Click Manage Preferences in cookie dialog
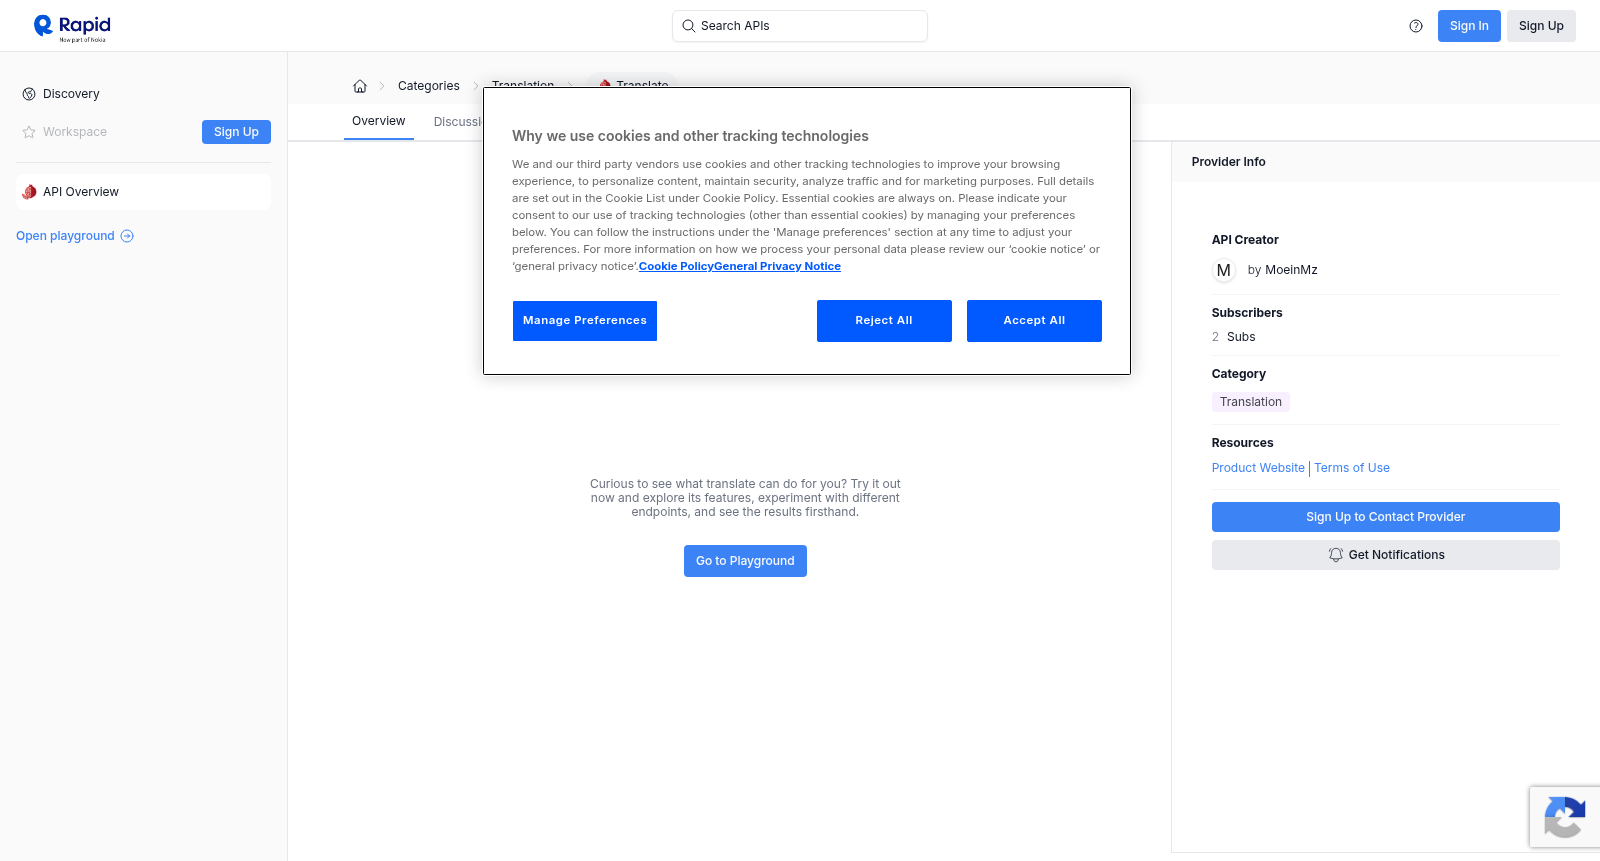 [585, 321]
